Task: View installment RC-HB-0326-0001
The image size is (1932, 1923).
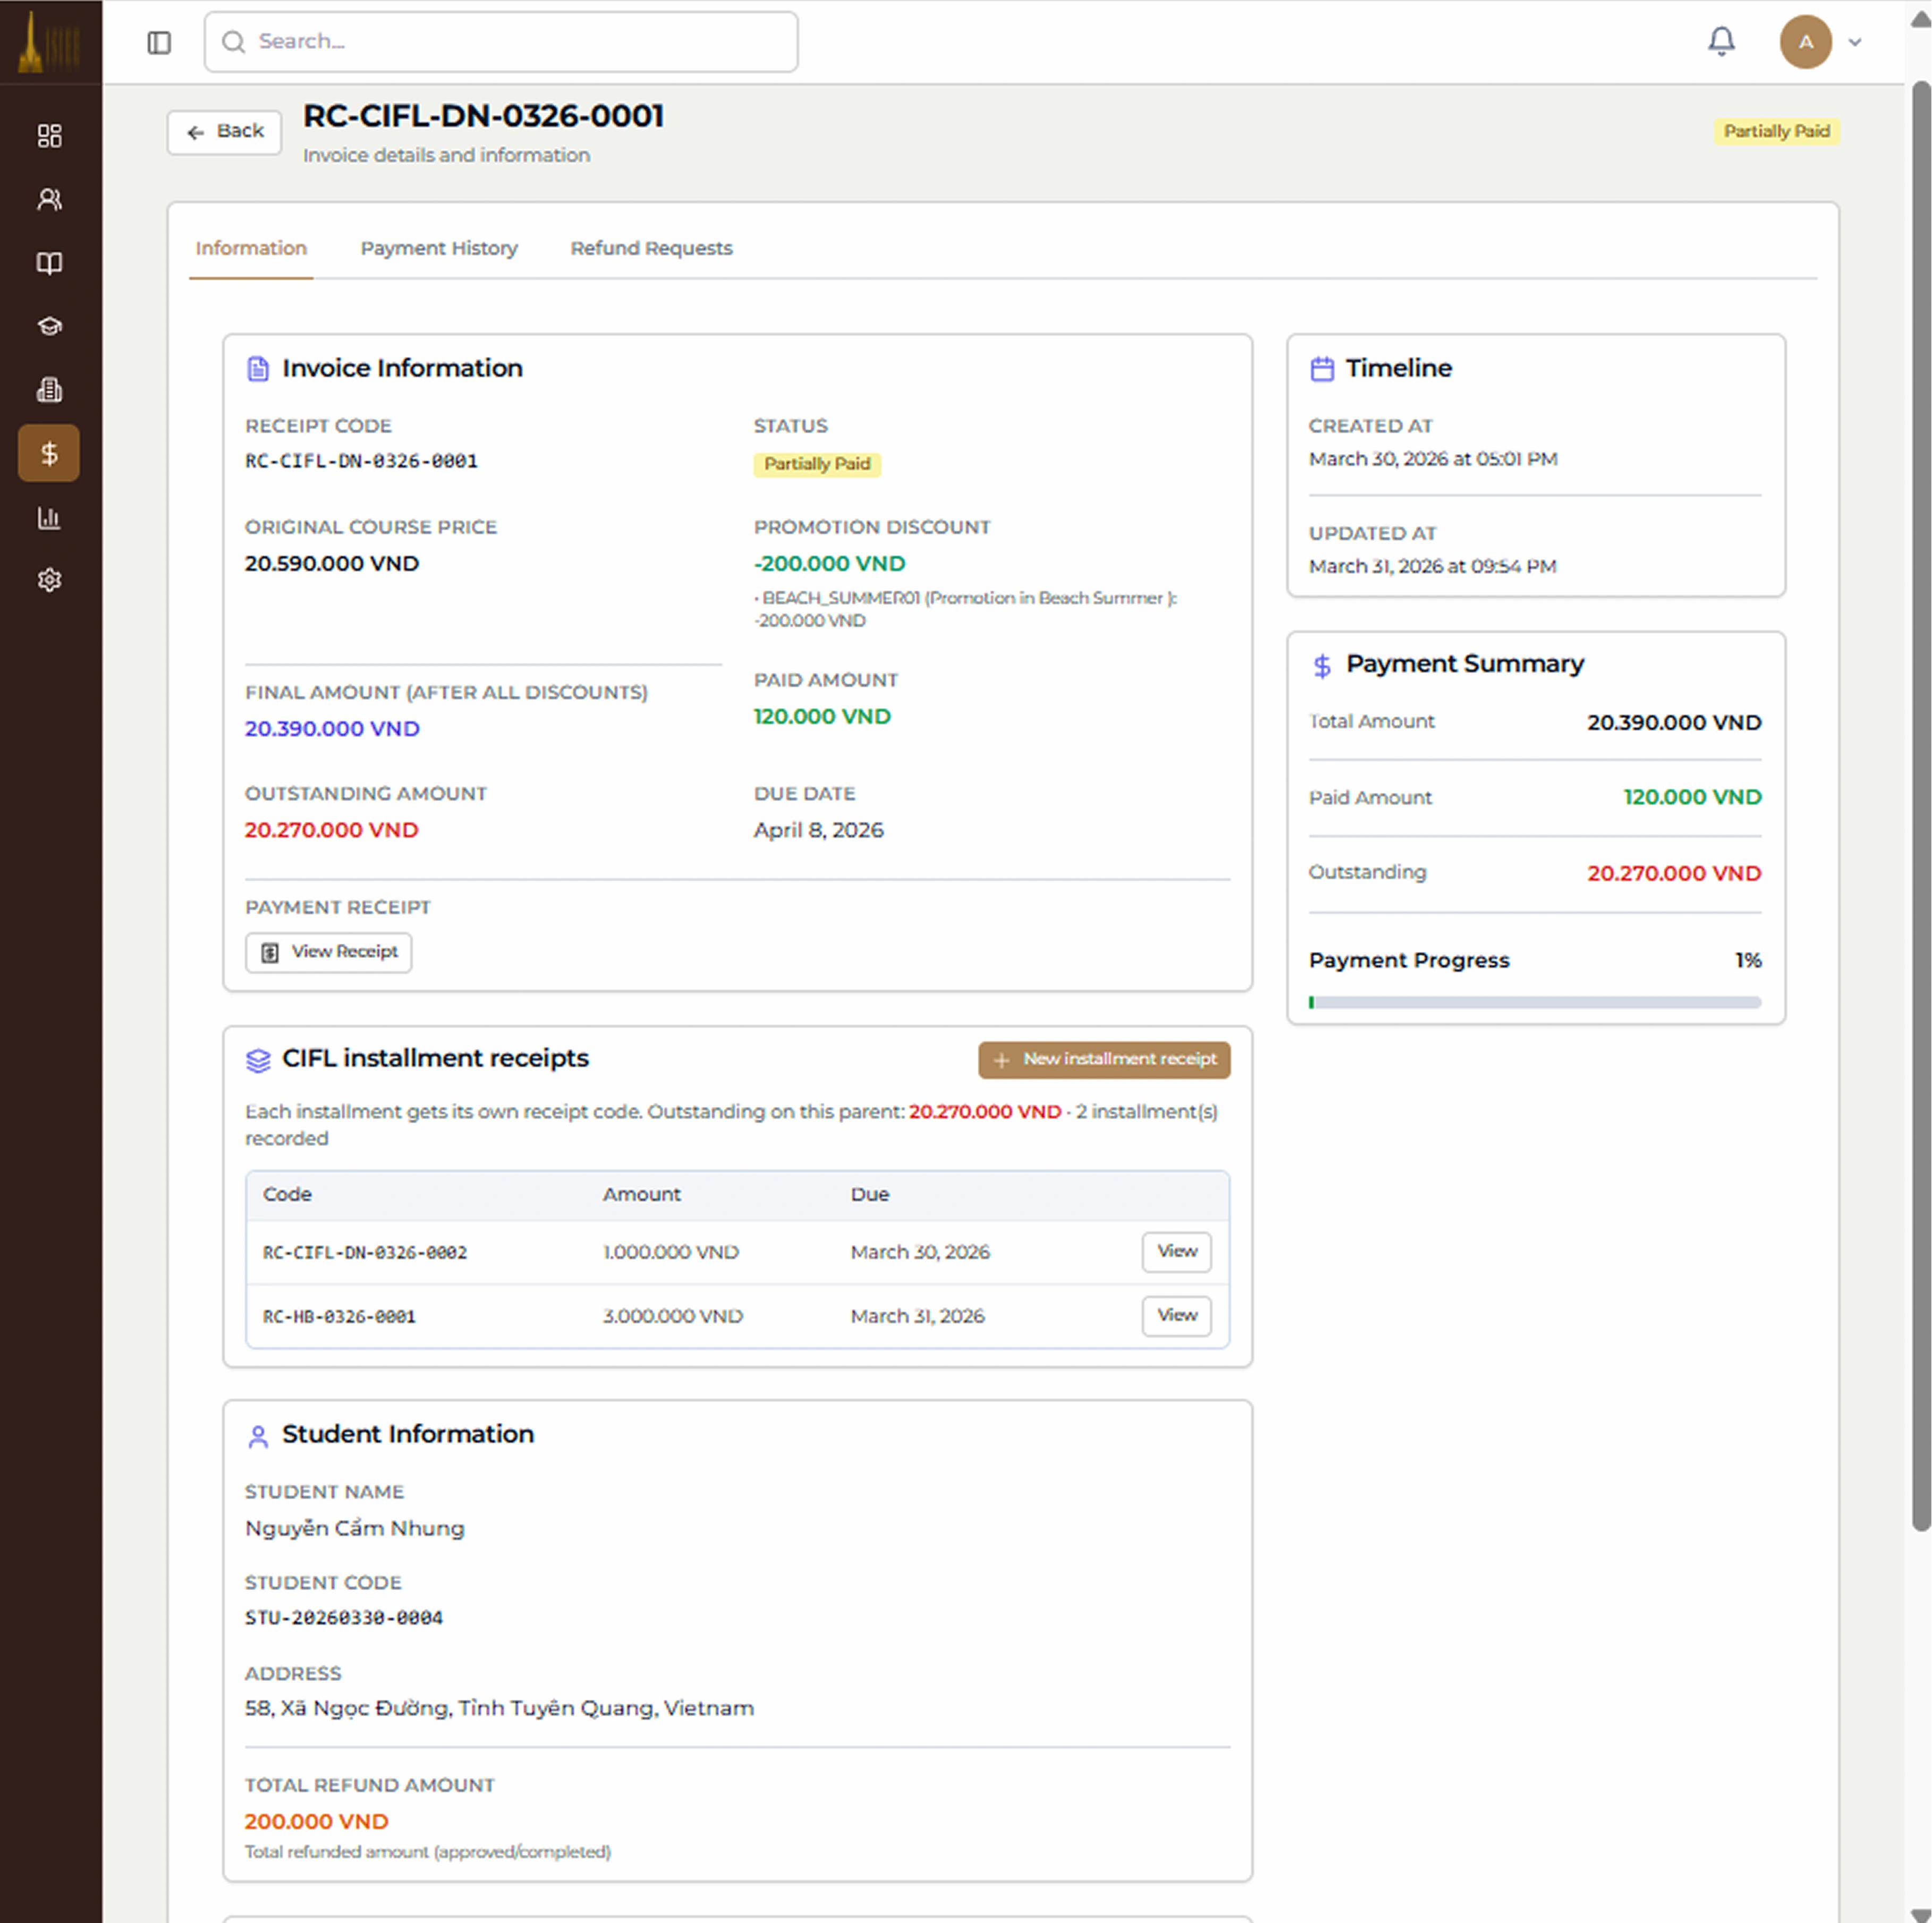Action: (x=1177, y=1316)
